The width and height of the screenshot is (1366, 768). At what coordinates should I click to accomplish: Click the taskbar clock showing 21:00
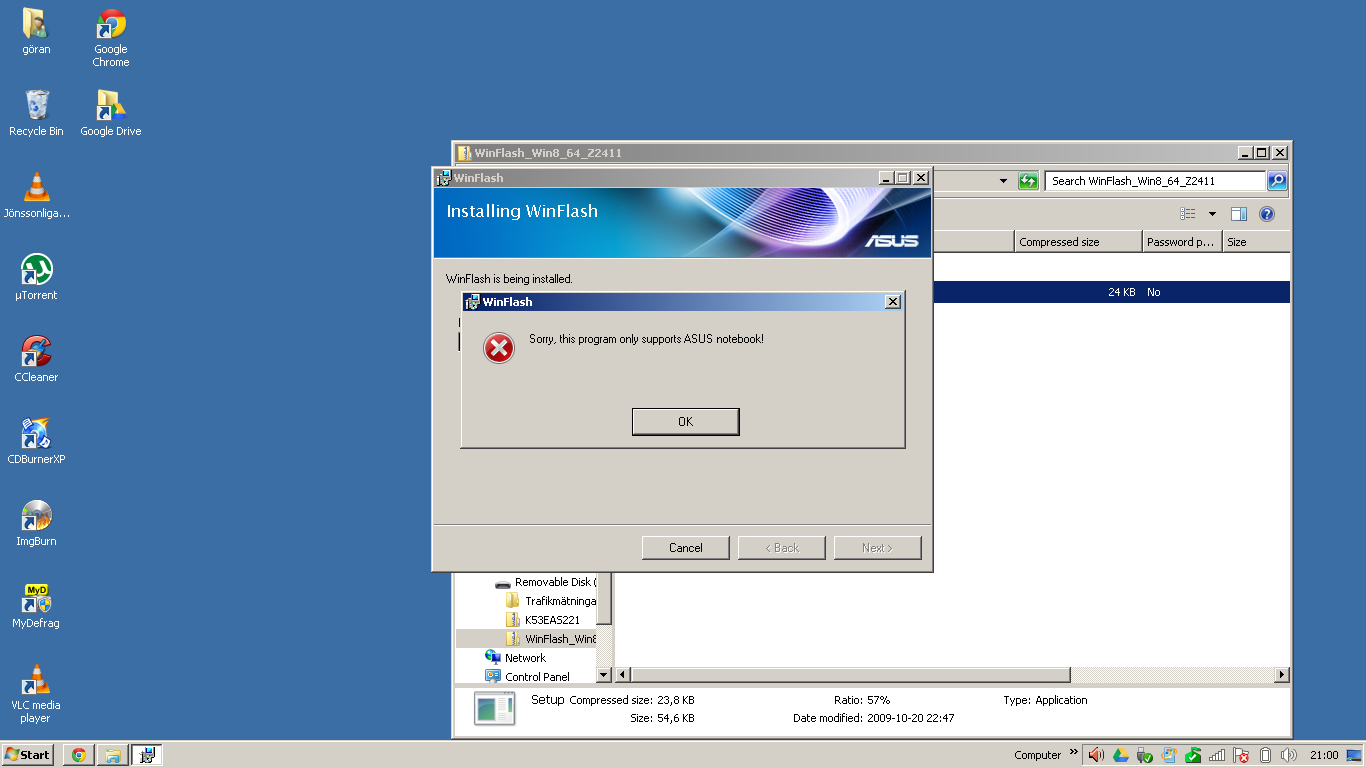(x=1324, y=755)
